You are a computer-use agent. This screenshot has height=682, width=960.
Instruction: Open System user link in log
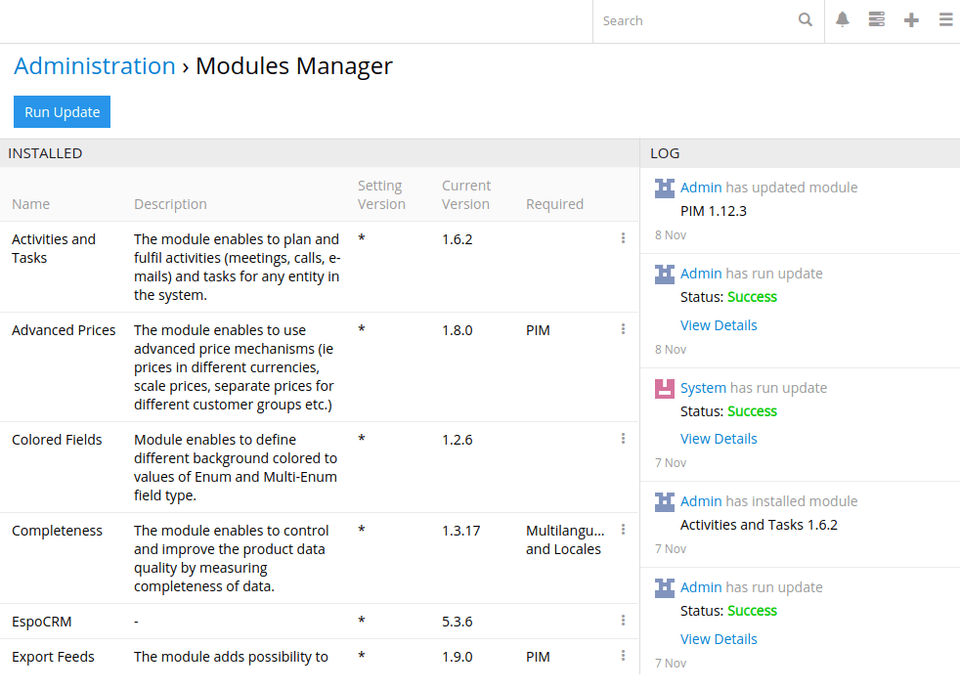point(703,388)
